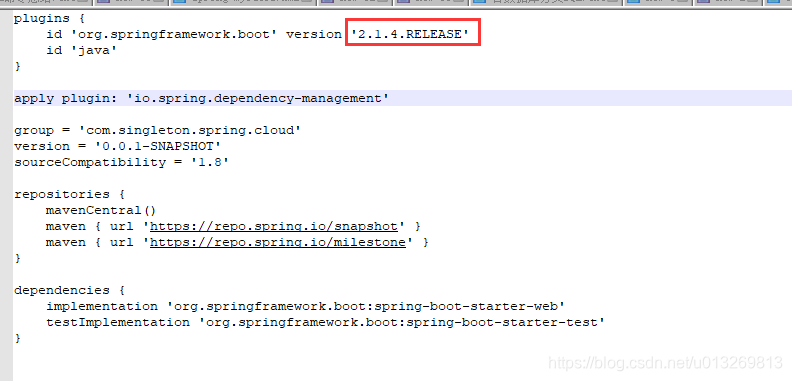Click the group 'com.singleton.spring.cloud' line
This screenshot has height=381, width=792.
pyautogui.click(x=158, y=130)
